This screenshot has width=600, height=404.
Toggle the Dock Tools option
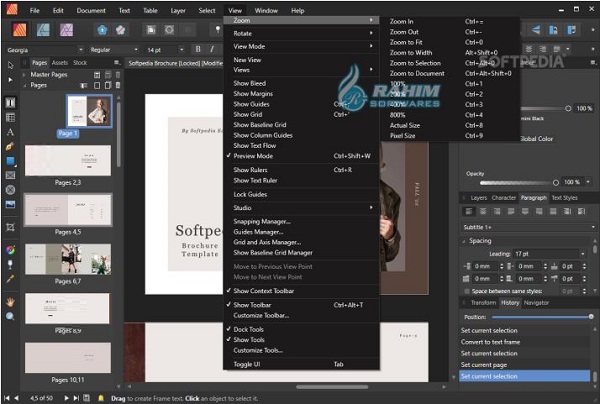click(250, 329)
